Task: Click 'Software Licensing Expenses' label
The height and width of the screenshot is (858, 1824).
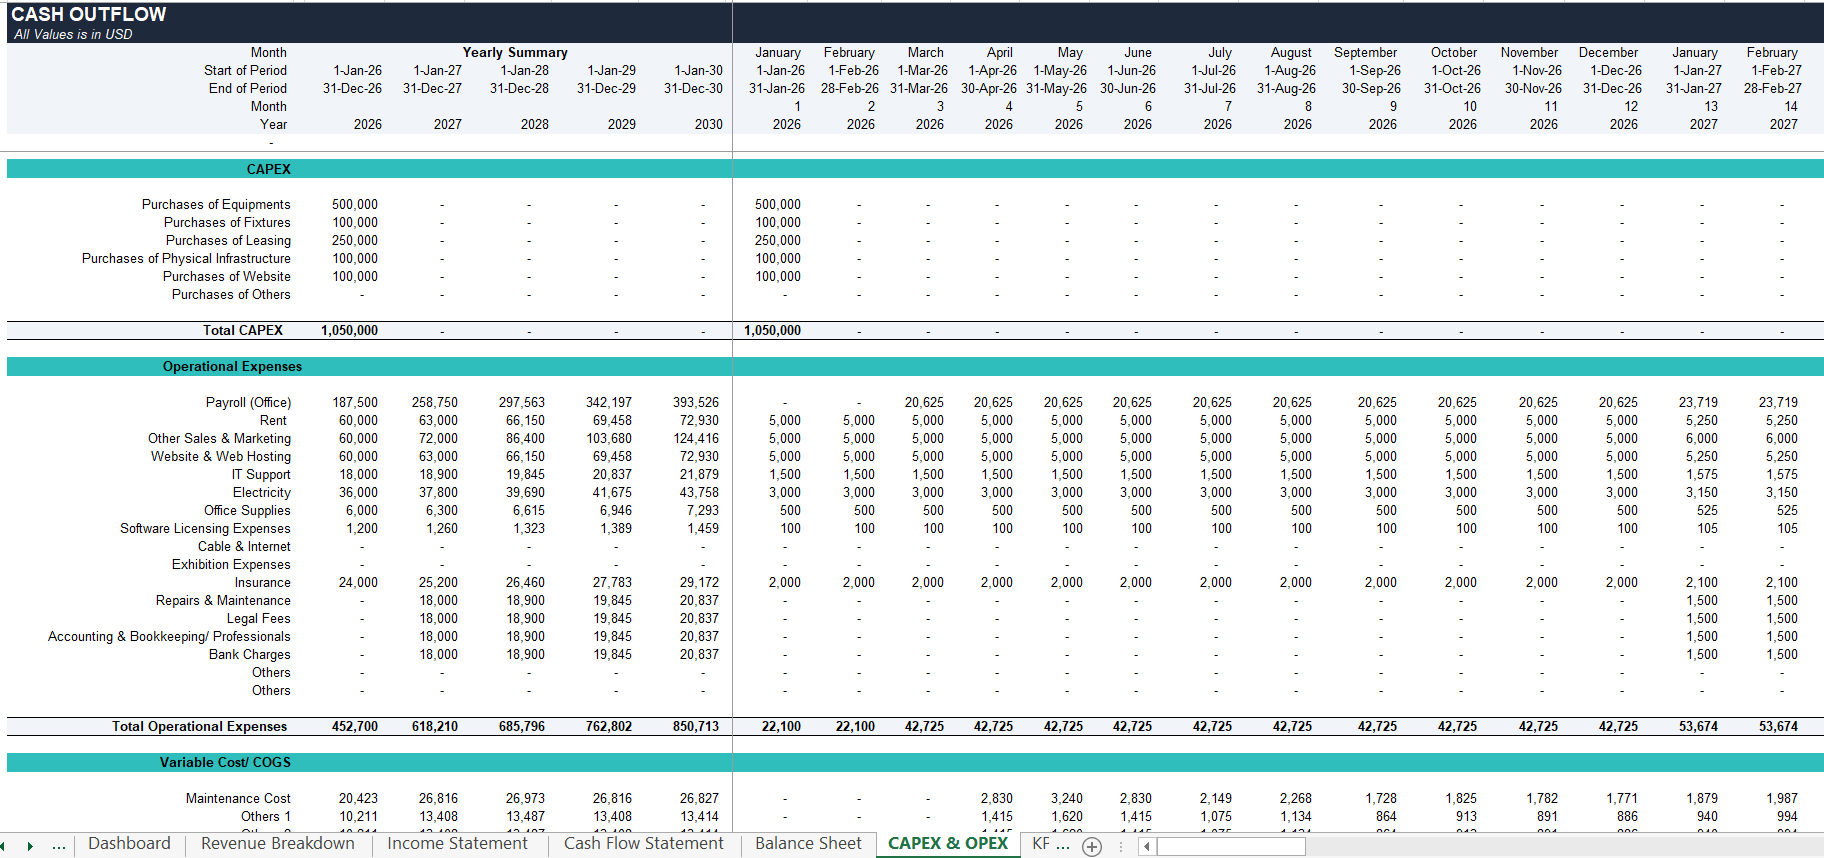Action: (205, 528)
